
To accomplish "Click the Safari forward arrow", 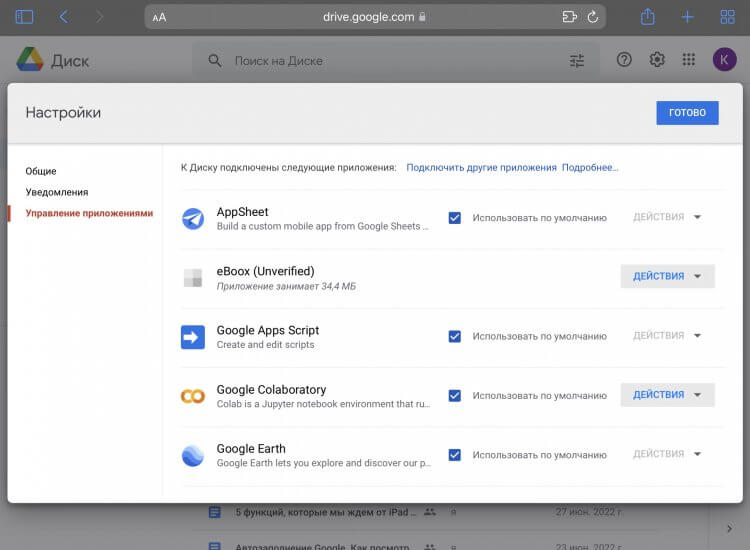I will pos(99,17).
